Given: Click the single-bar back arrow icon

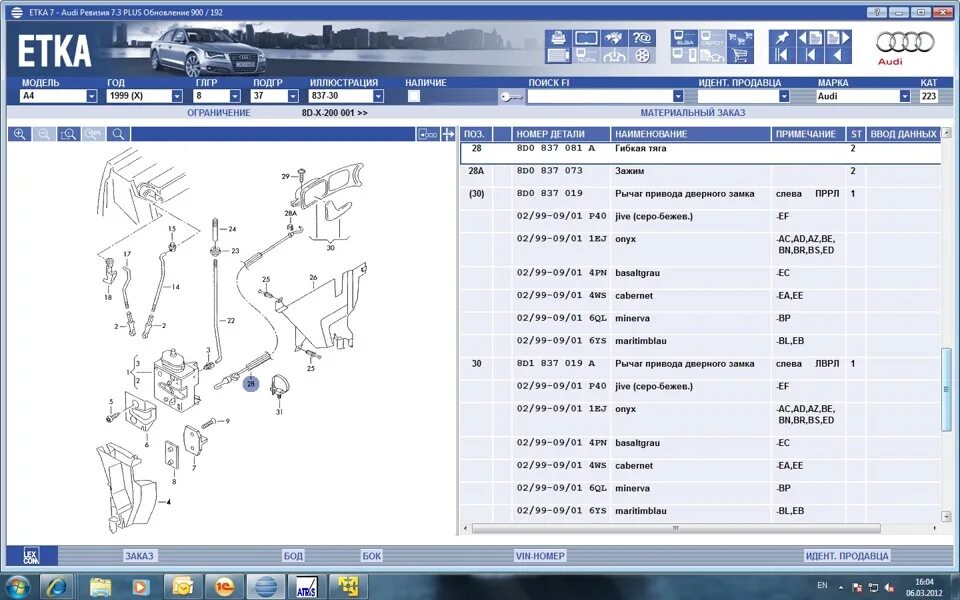Looking at the screenshot, I should 810,56.
